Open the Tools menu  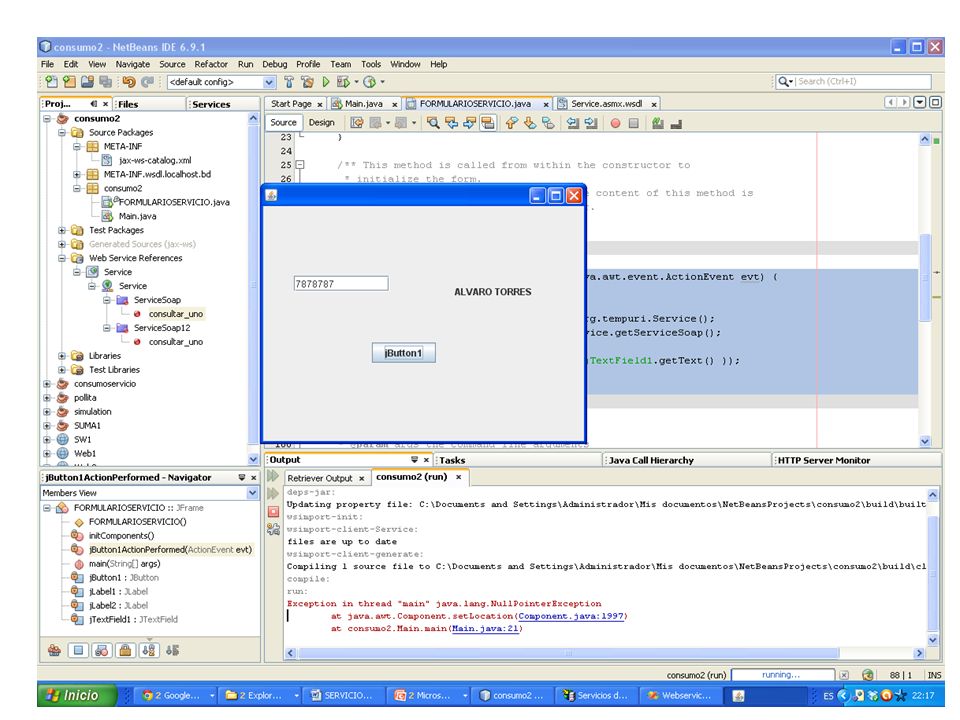tap(371, 64)
